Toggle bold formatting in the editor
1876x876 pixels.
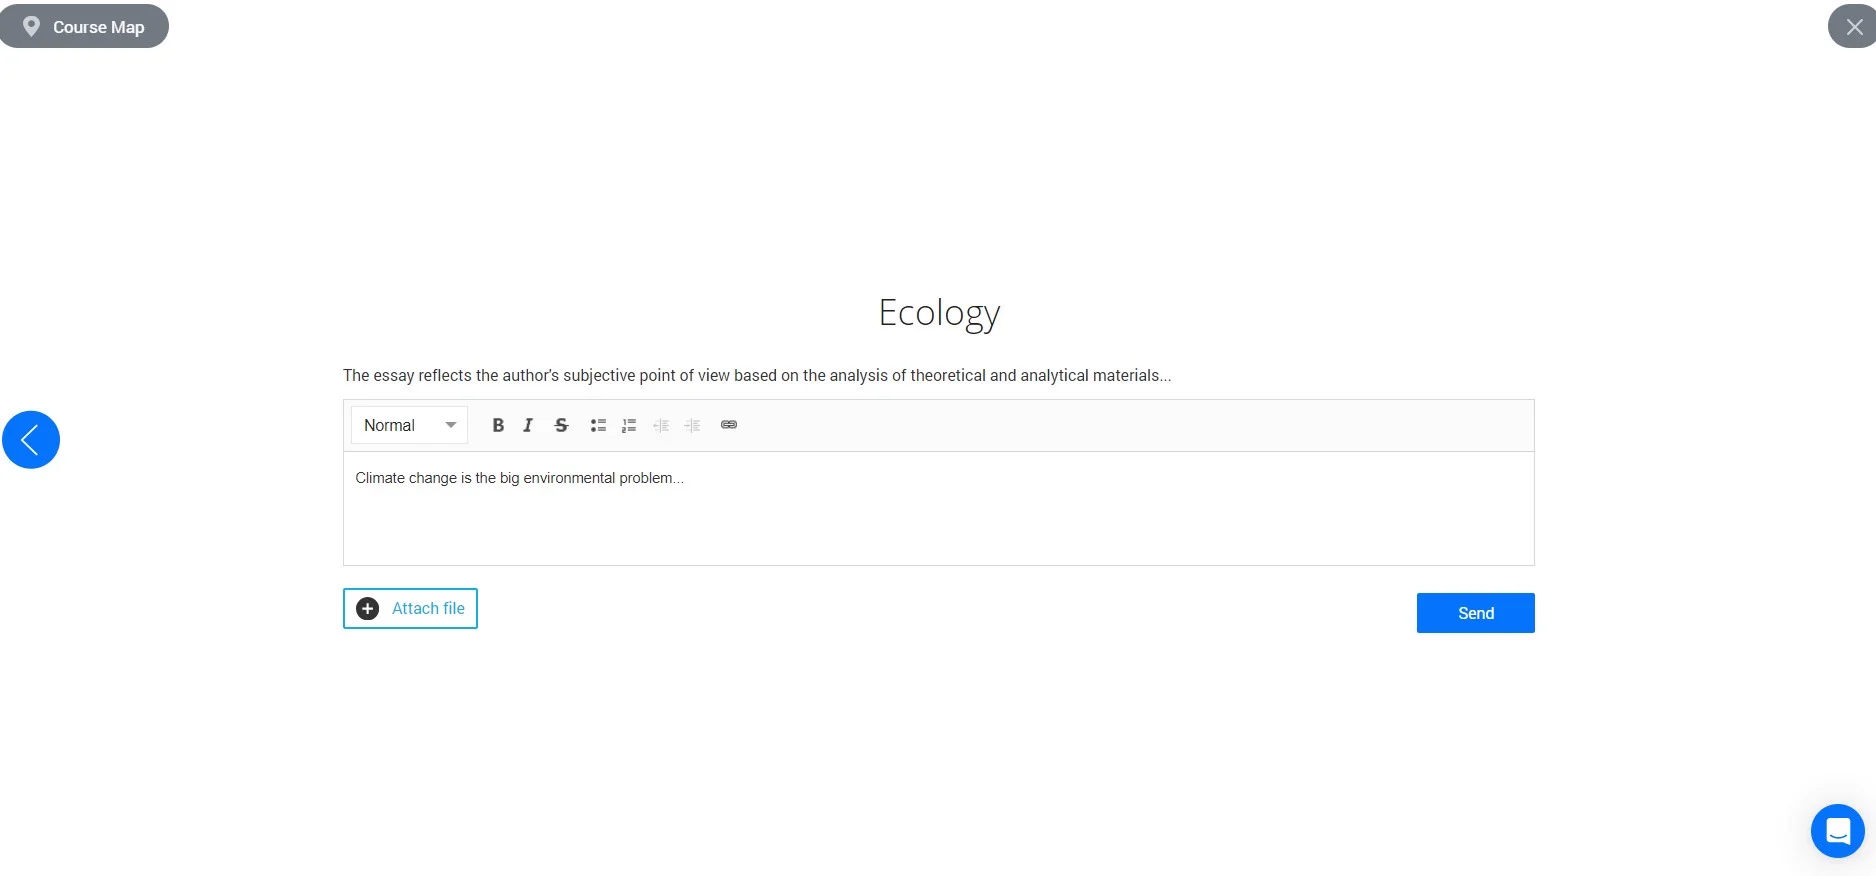pyautogui.click(x=498, y=425)
